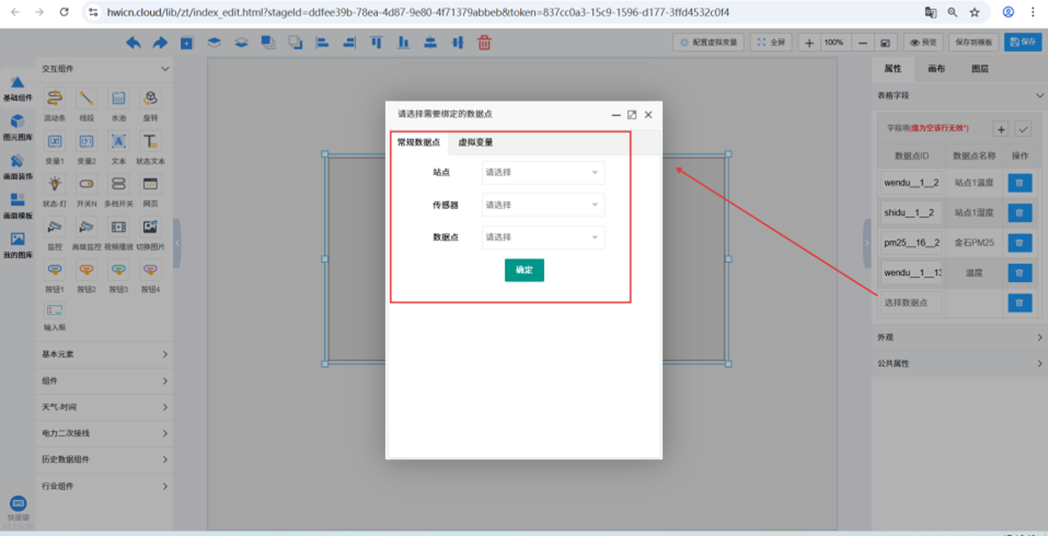Viewport: 1048px width, 536px height.
Task: Select the 开关N switch component
Action: click(x=86, y=184)
